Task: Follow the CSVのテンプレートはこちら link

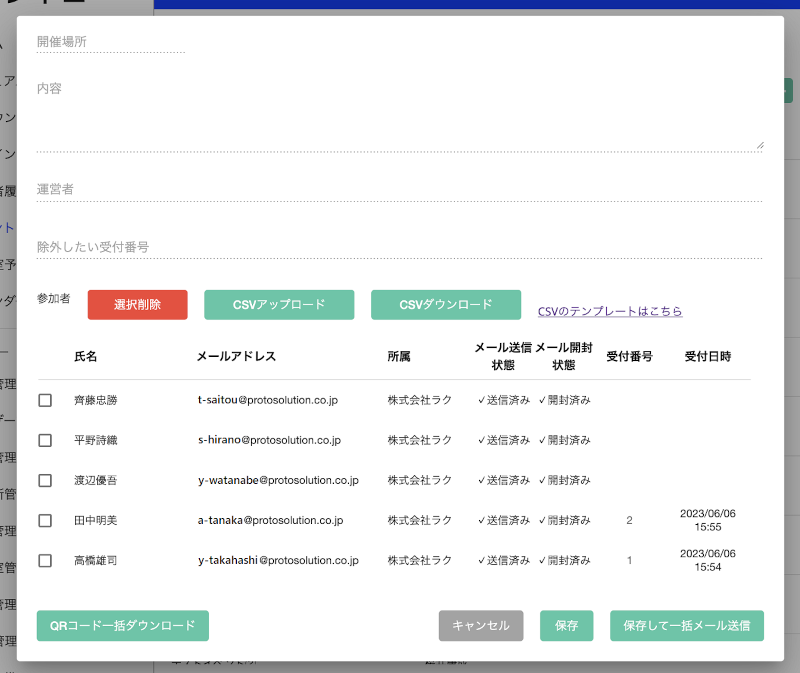Action: point(610,311)
